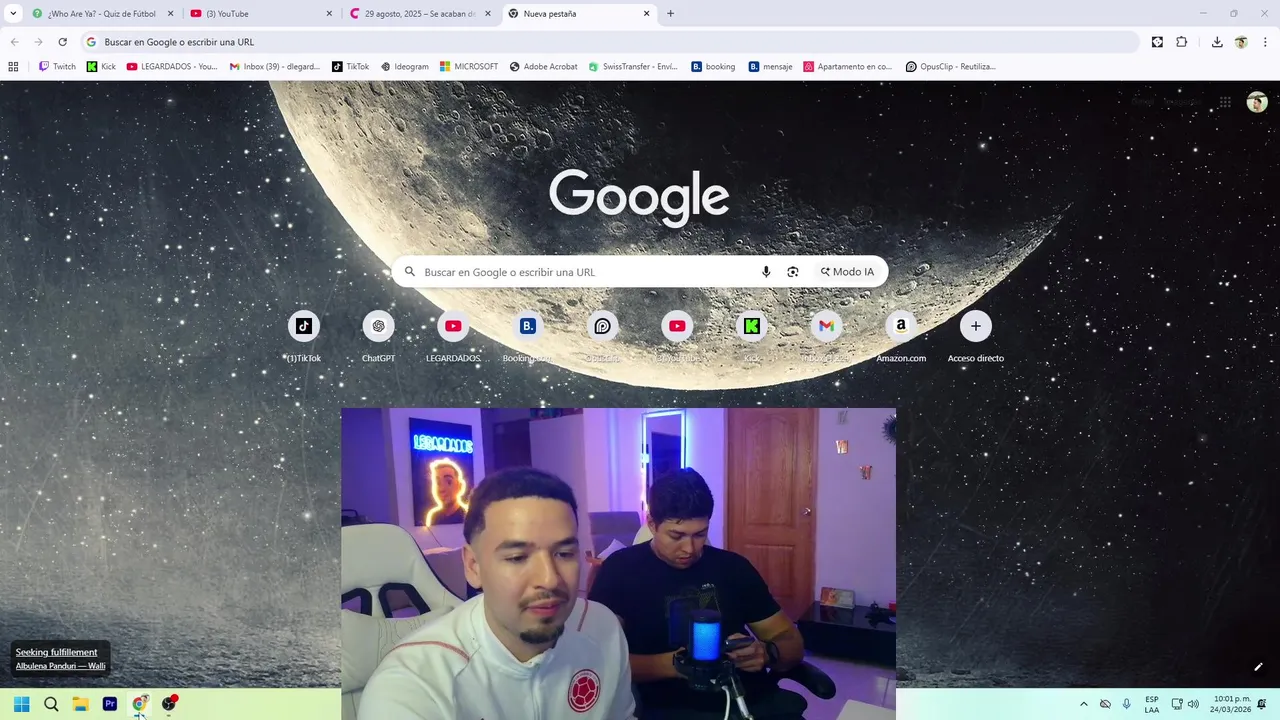Open the LEGARDADOS YouTube shortcut tile
The height and width of the screenshot is (720, 1280).
coord(453,338)
